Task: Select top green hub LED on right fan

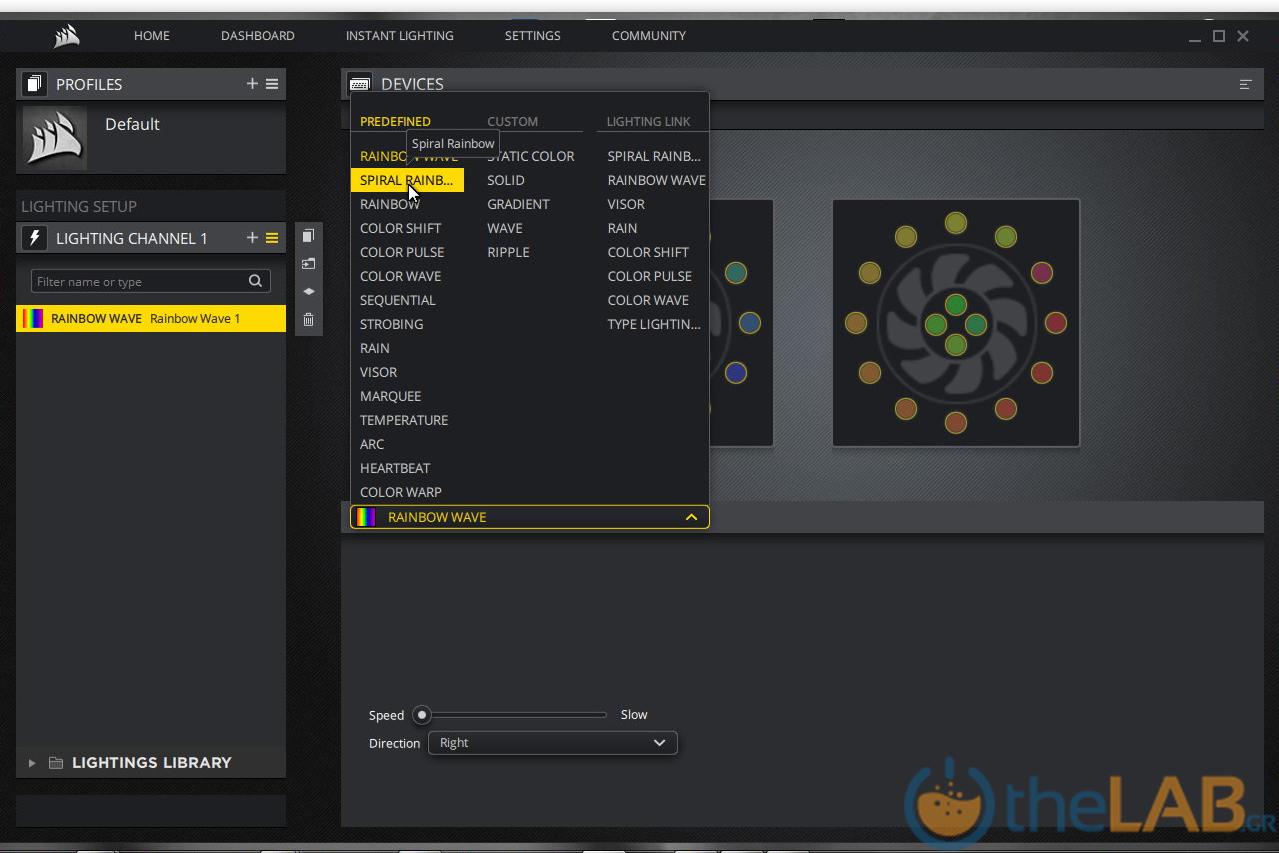Action: (956, 304)
